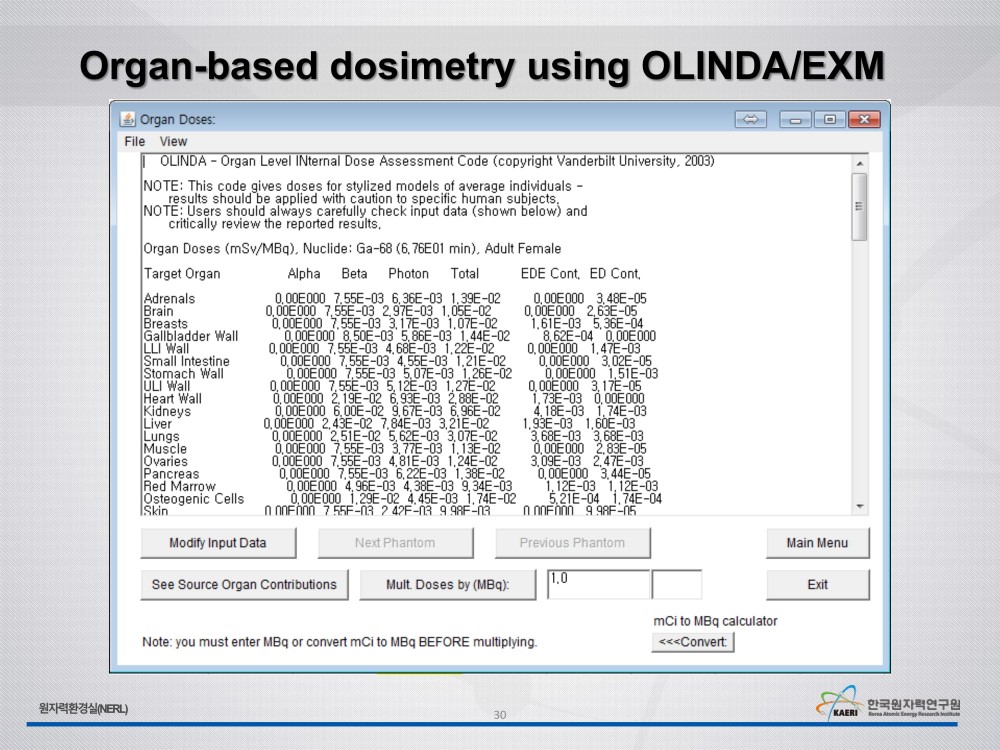Click the <<<Convert button
The image size is (1000, 750).
pos(693,642)
